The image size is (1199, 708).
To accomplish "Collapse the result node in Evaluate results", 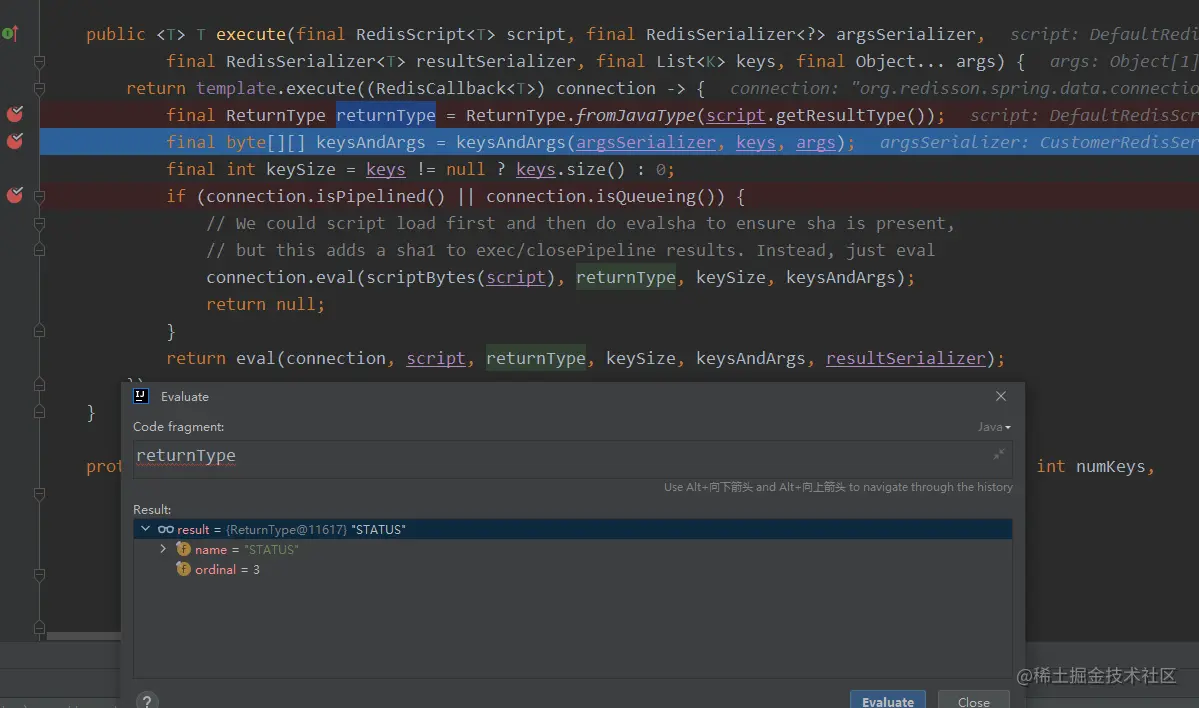I will [x=145, y=529].
